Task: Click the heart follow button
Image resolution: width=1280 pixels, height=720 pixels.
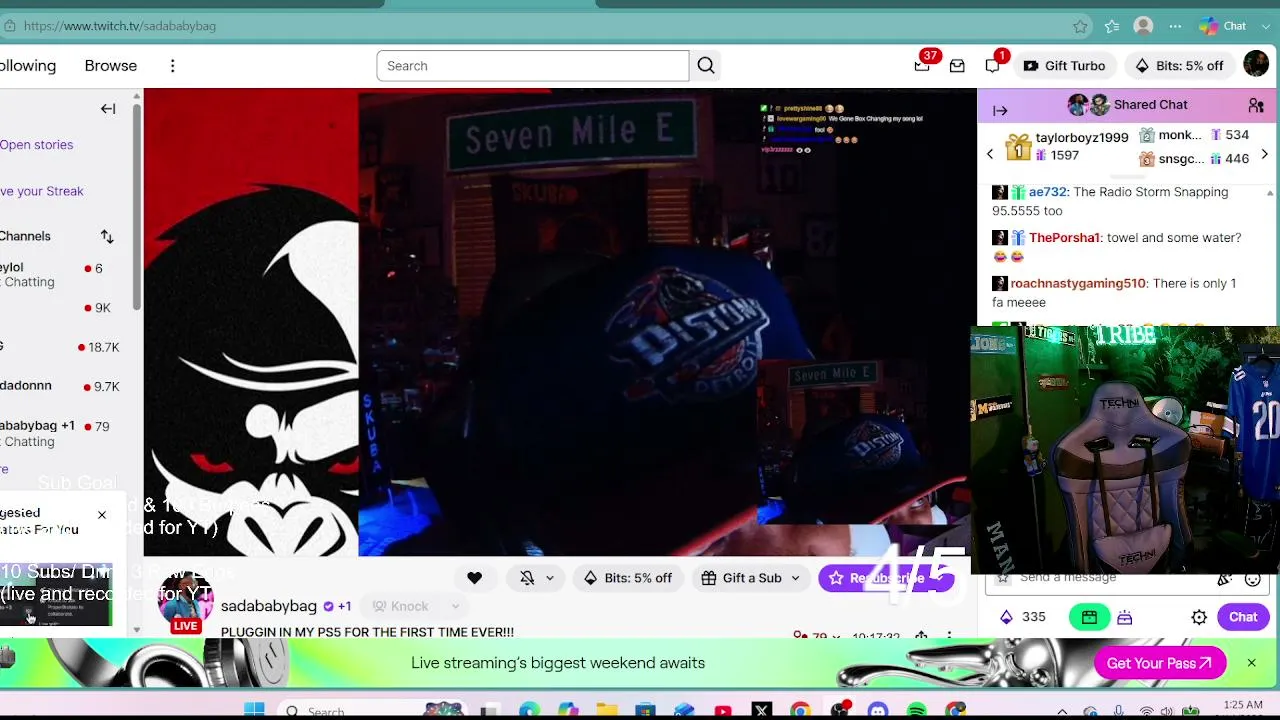Action: click(474, 578)
